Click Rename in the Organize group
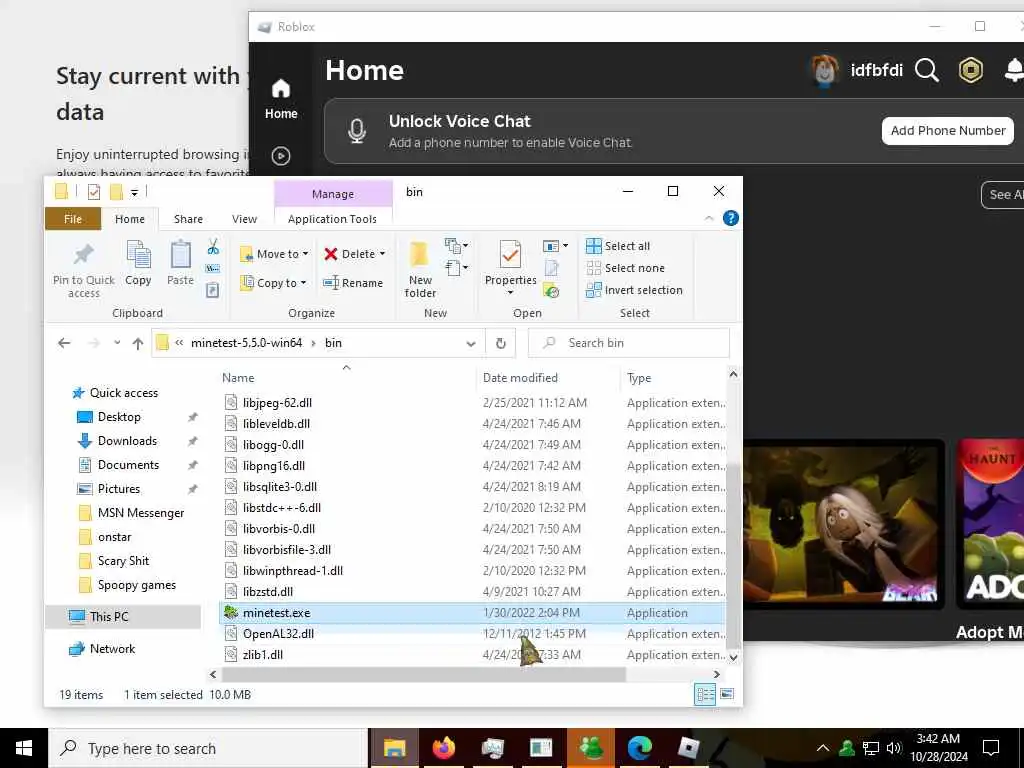Screen dimensions: 1024x768 coord(353,283)
